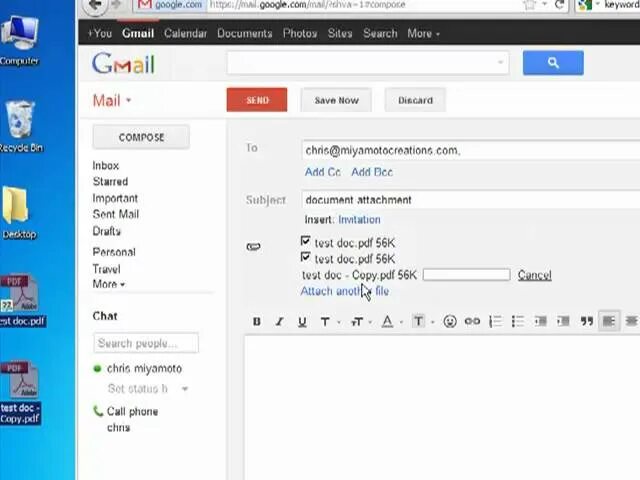
Task: Select the Computer desktop icon
Action: click(20, 41)
